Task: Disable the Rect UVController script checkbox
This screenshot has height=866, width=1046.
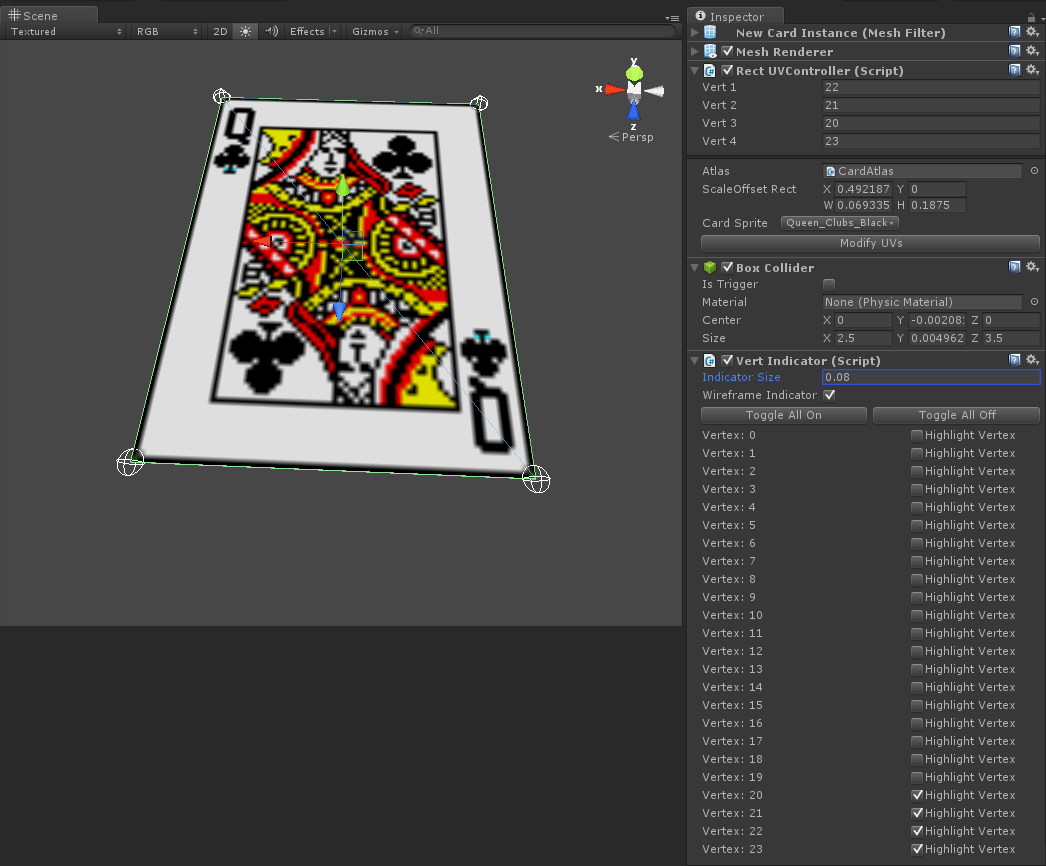Action: [727, 70]
